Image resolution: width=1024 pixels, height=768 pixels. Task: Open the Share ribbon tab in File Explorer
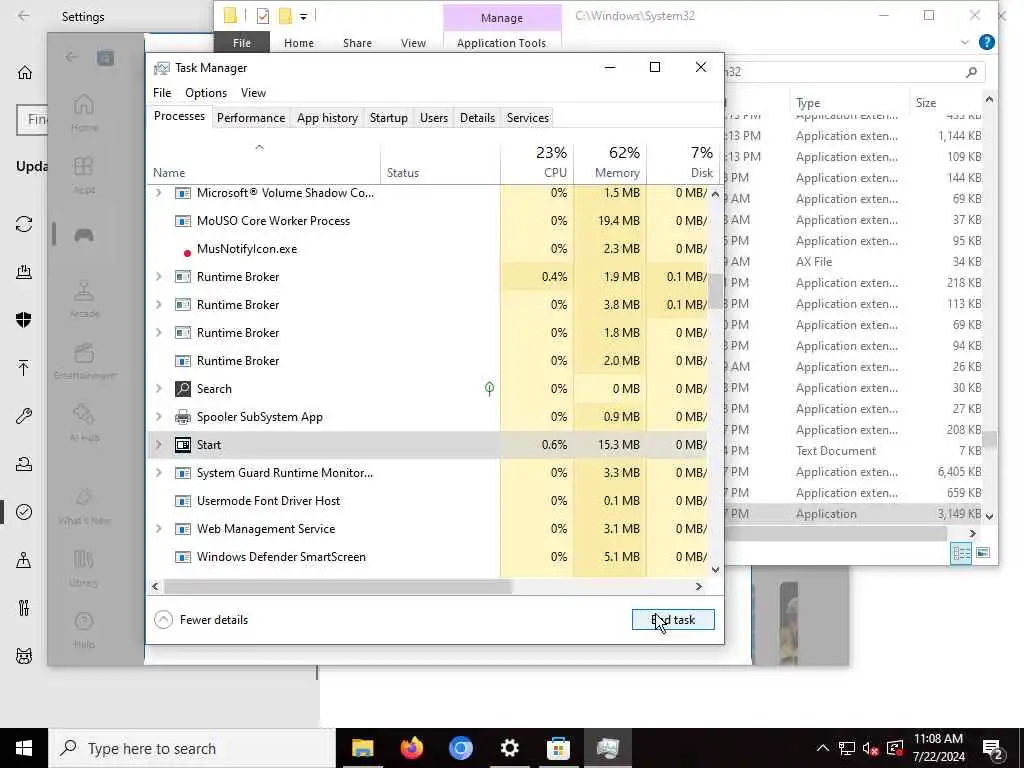pos(357,42)
